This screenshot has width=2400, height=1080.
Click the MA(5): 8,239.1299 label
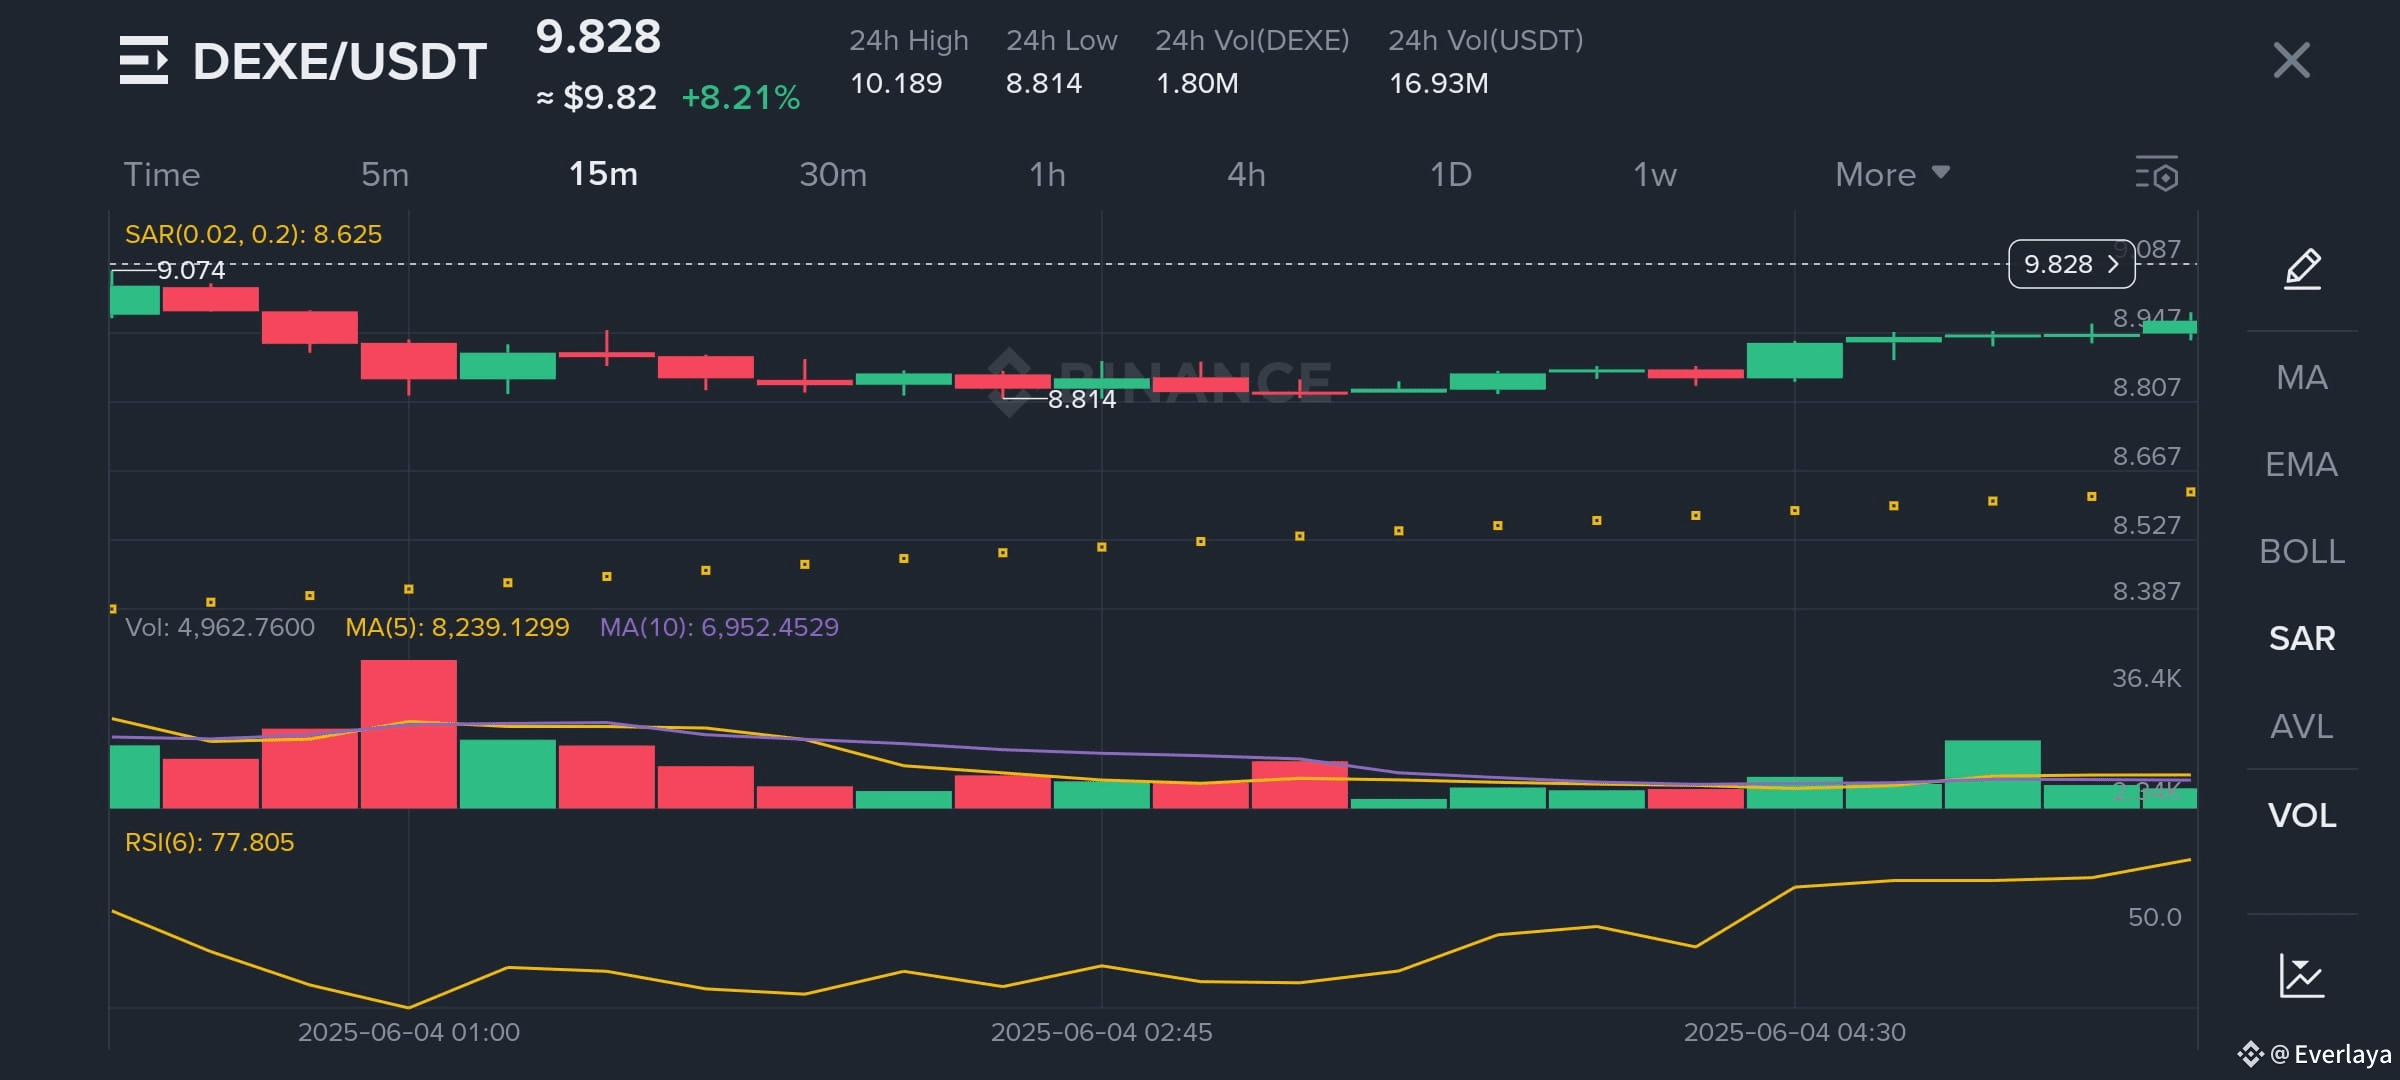[457, 627]
